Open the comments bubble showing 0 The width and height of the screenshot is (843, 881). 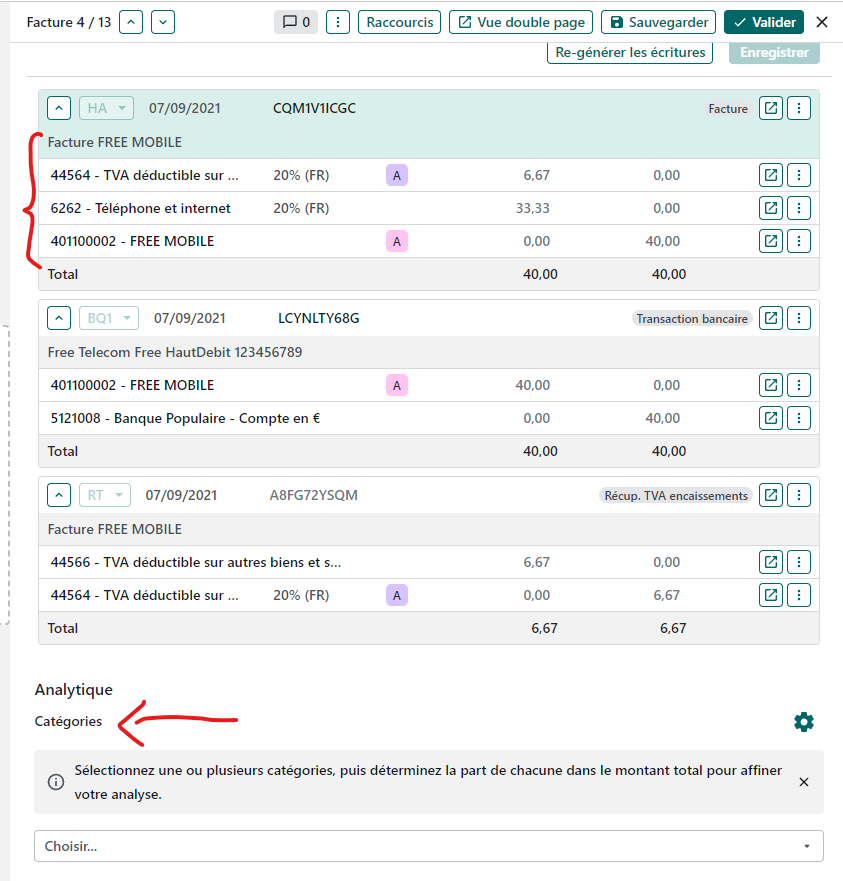[295, 22]
